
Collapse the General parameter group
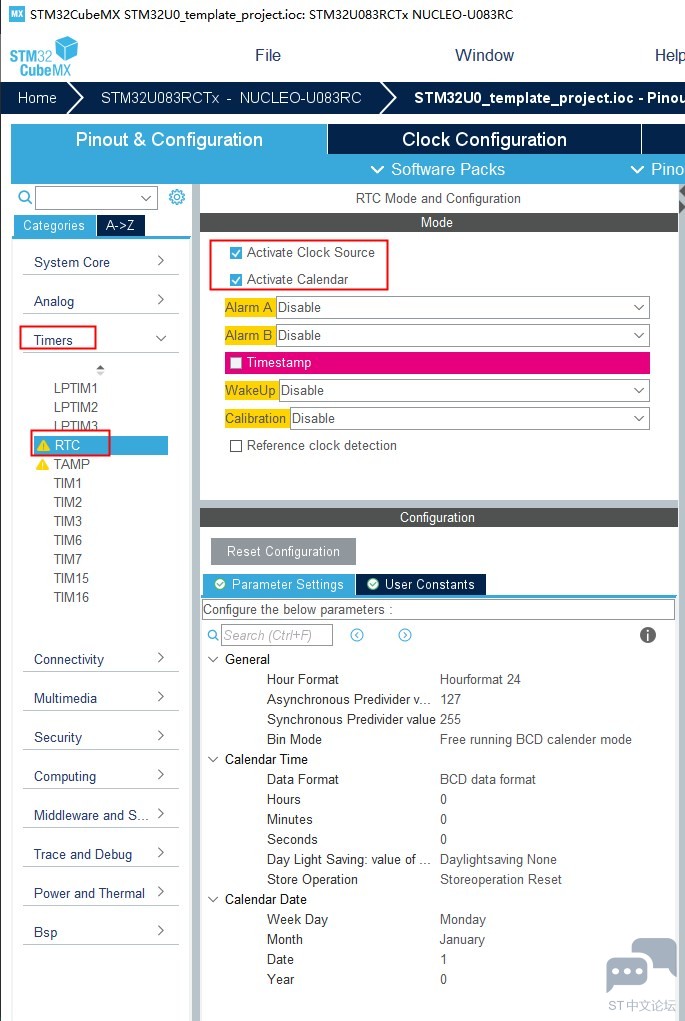point(213,659)
